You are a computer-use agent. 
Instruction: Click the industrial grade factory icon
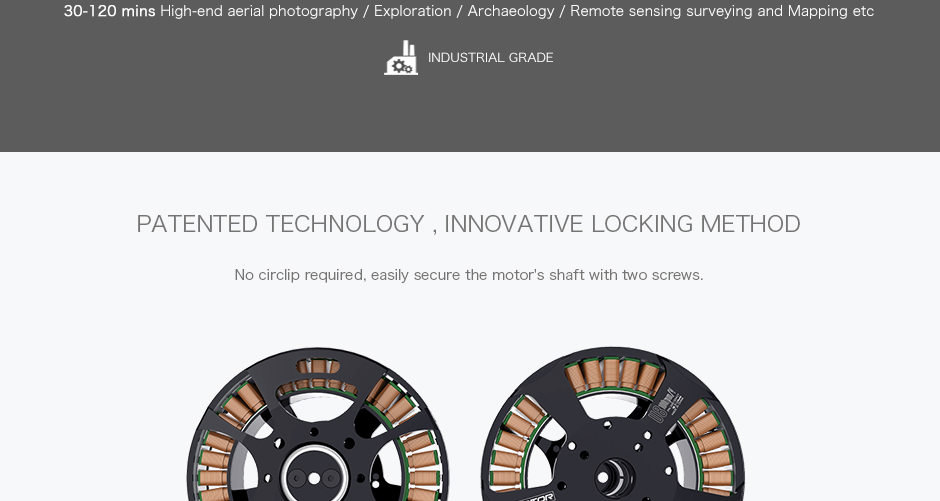(x=401, y=58)
